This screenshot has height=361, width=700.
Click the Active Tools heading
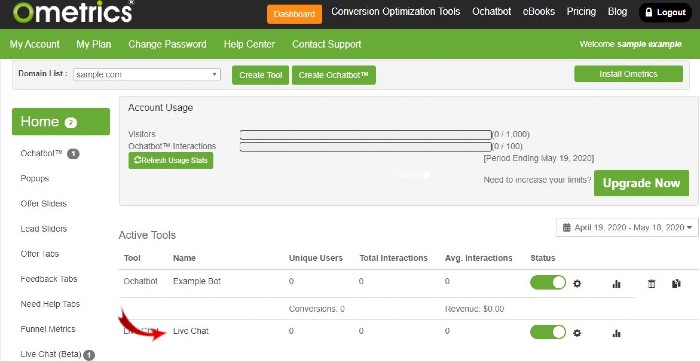(147, 235)
